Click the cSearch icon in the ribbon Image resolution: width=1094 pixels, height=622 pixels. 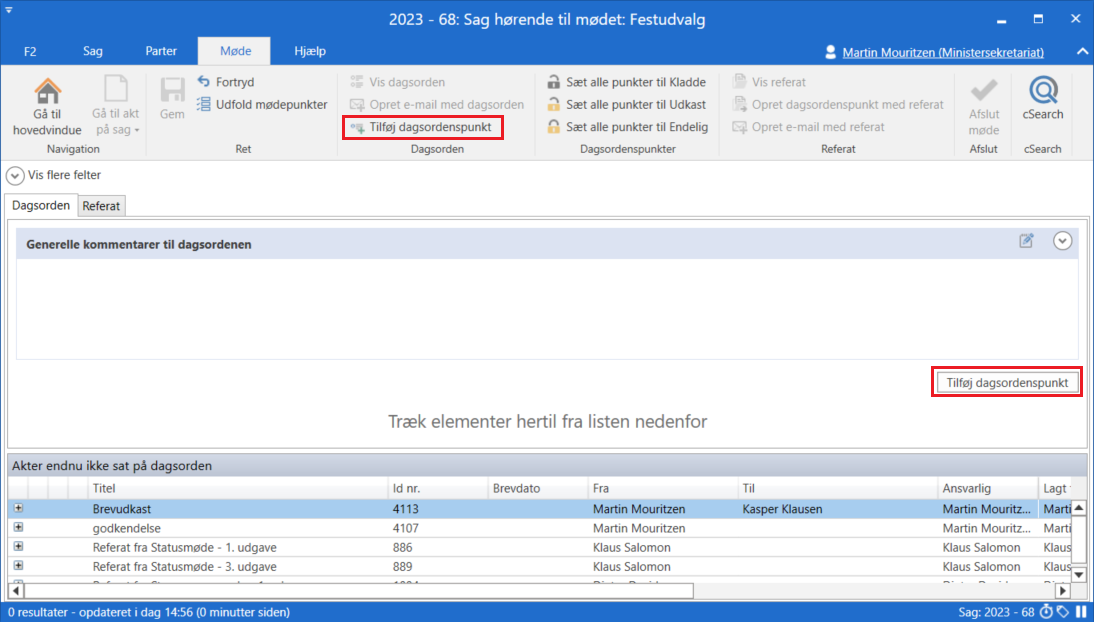pyautogui.click(x=1043, y=91)
